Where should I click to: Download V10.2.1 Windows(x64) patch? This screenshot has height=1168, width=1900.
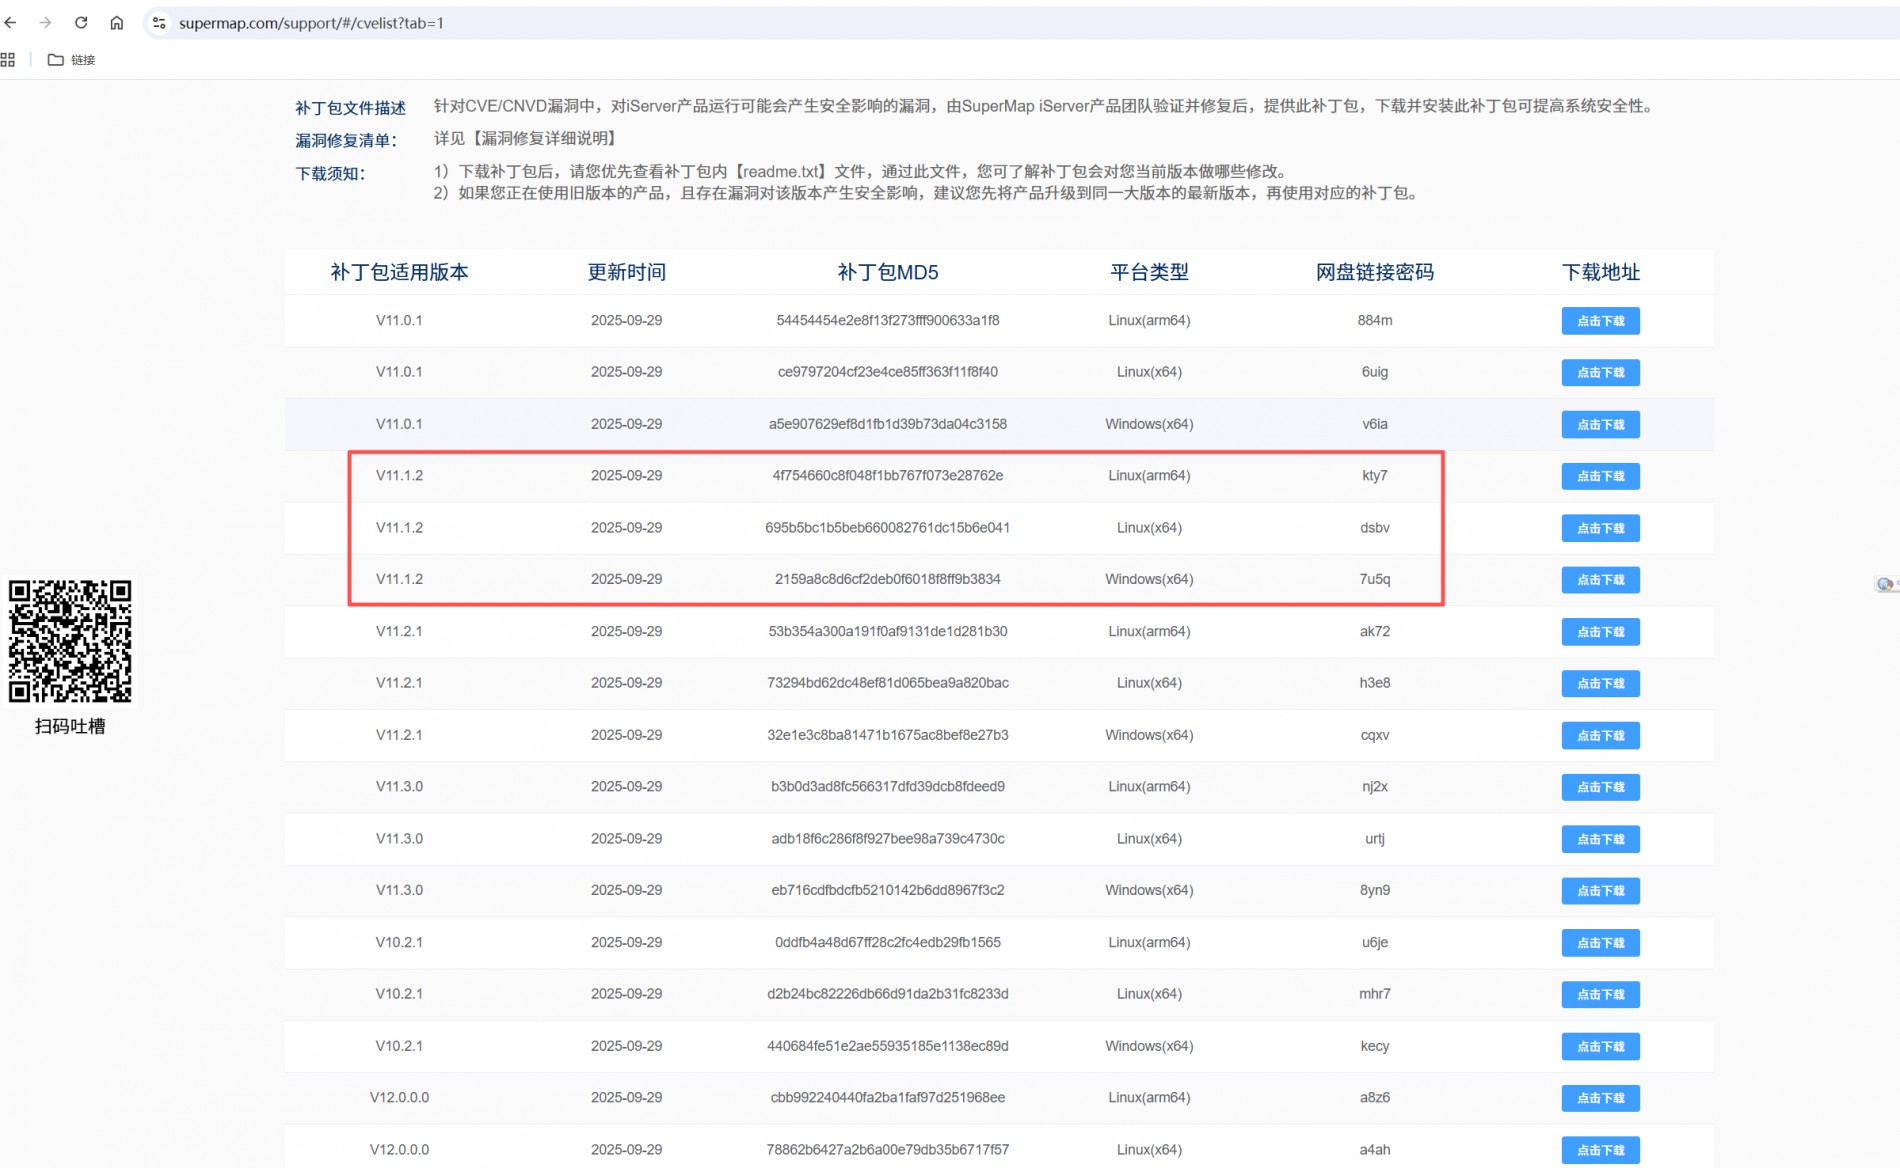click(x=1600, y=1047)
